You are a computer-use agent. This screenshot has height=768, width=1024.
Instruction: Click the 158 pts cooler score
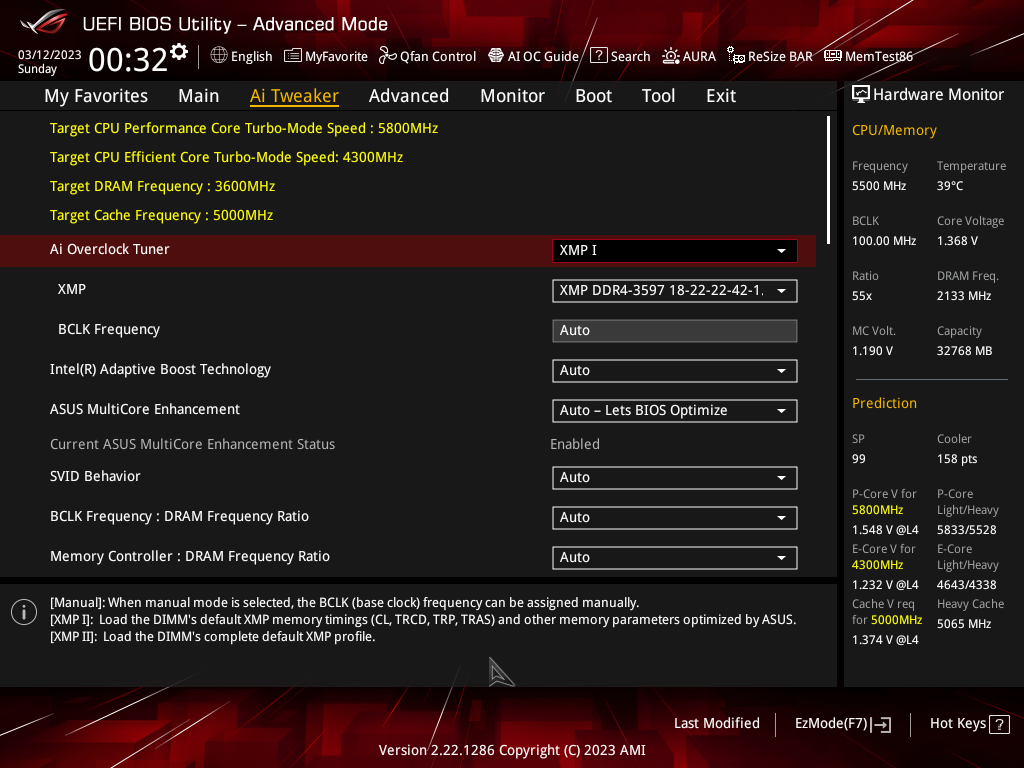pyautogui.click(x=957, y=459)
